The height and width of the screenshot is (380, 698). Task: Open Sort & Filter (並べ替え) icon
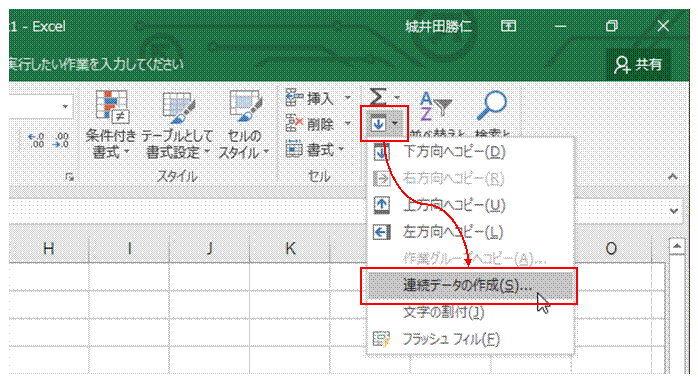(435, 107)
